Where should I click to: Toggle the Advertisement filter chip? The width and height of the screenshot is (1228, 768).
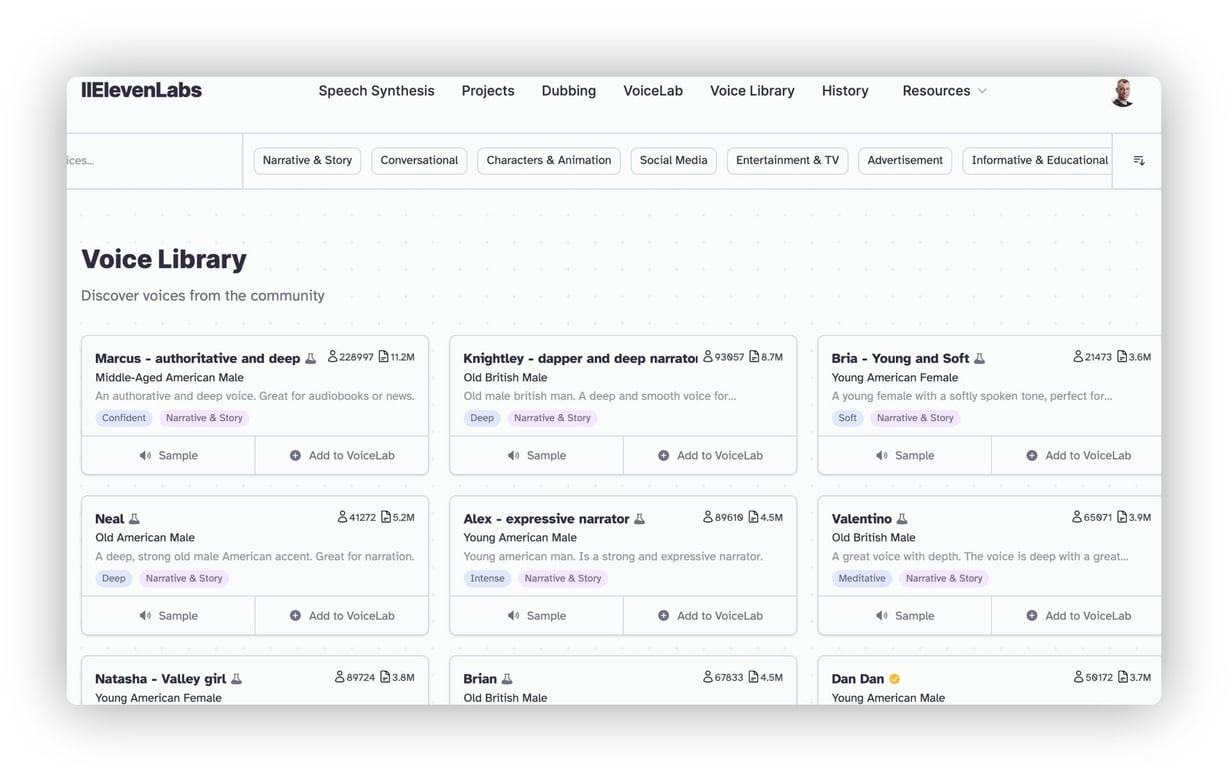tap(905, 161)
